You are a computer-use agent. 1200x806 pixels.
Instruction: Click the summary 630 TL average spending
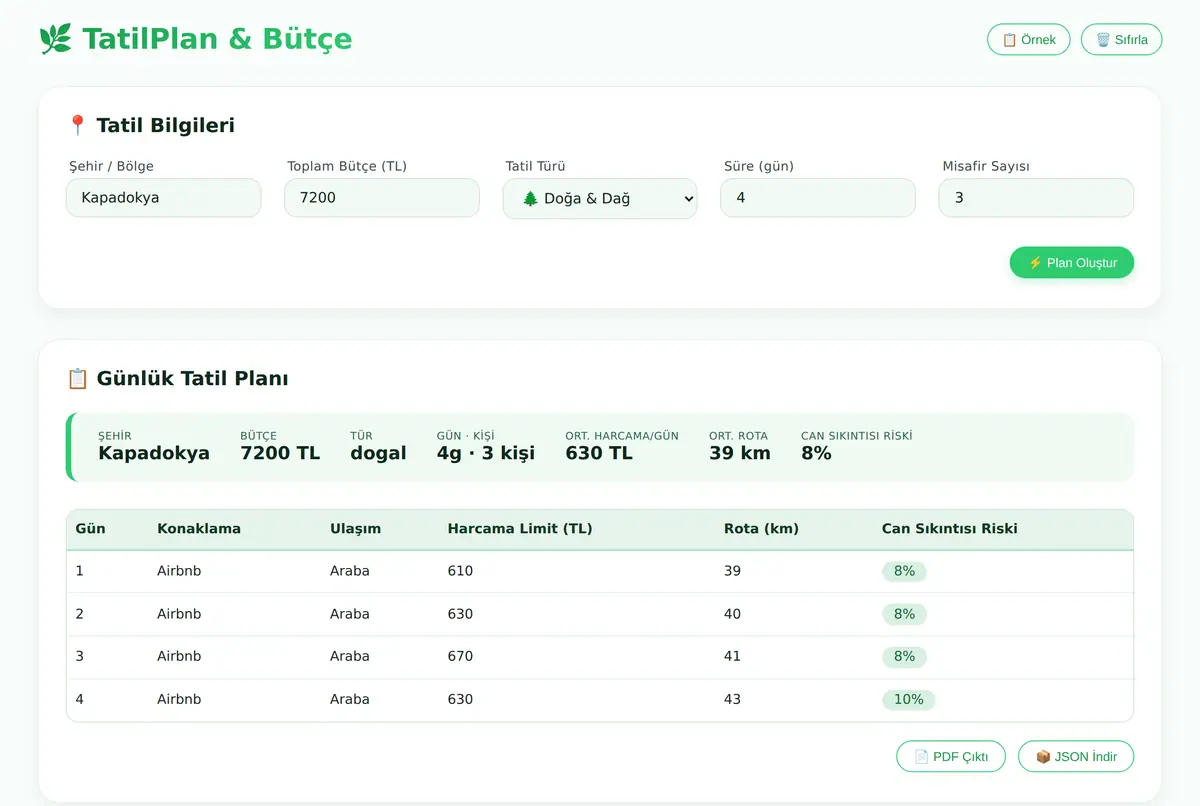(x=599, y=453)
